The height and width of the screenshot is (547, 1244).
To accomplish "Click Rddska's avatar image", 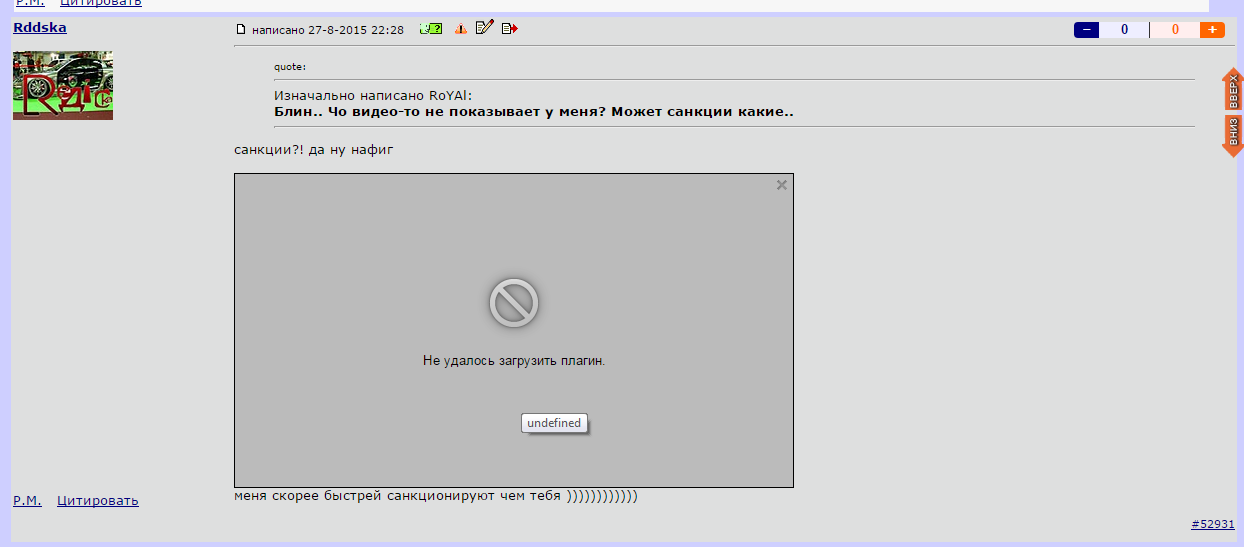I will pos(63,85).
